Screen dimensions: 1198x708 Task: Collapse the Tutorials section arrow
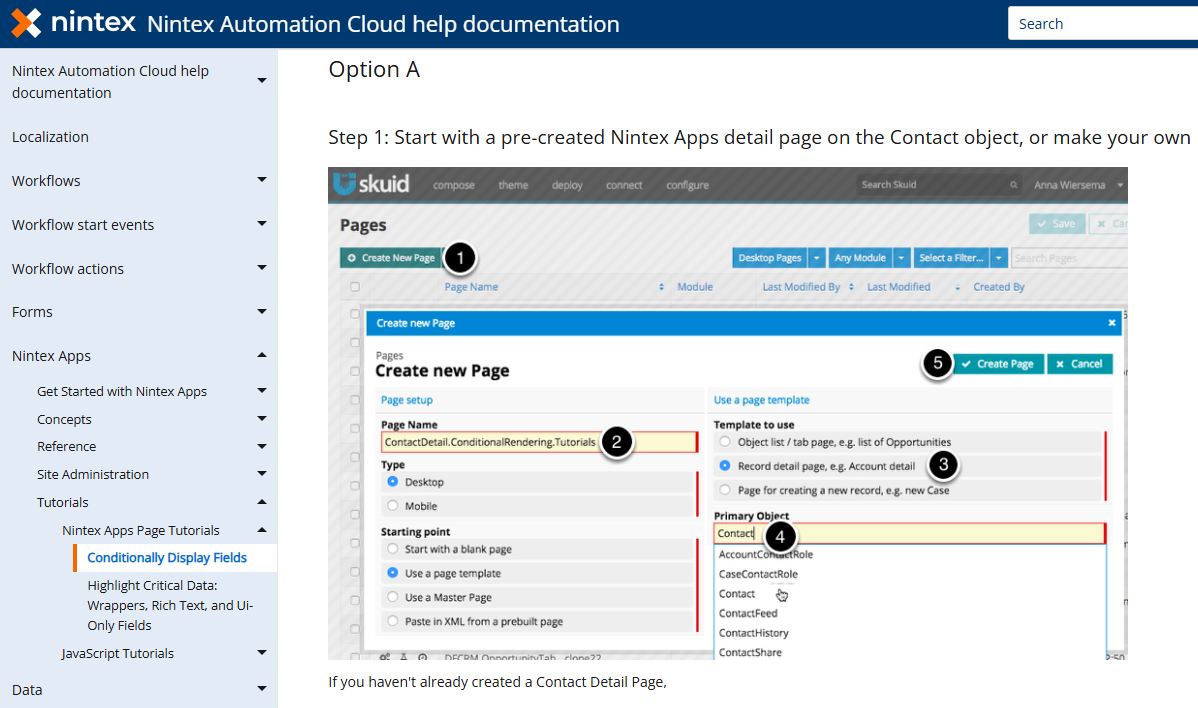(262, 502)
